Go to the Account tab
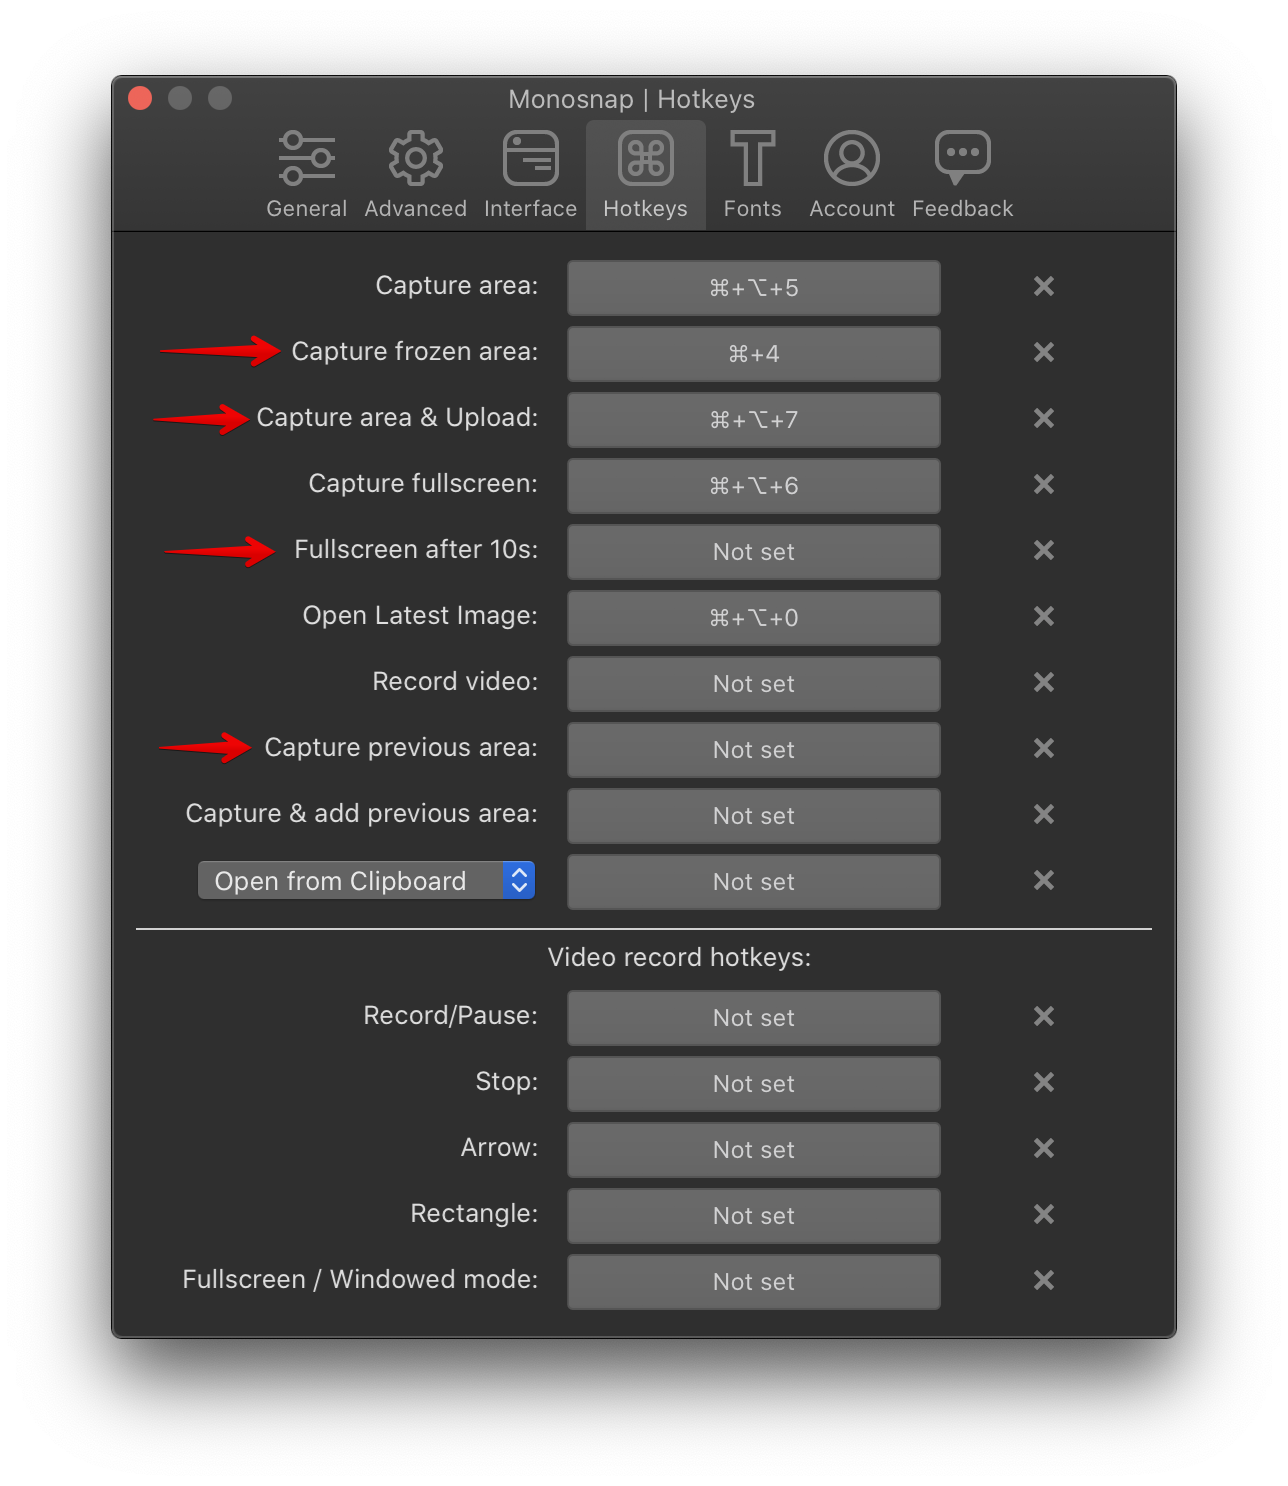This screenshot has width=1288, height=1486. tap(851, 174)
